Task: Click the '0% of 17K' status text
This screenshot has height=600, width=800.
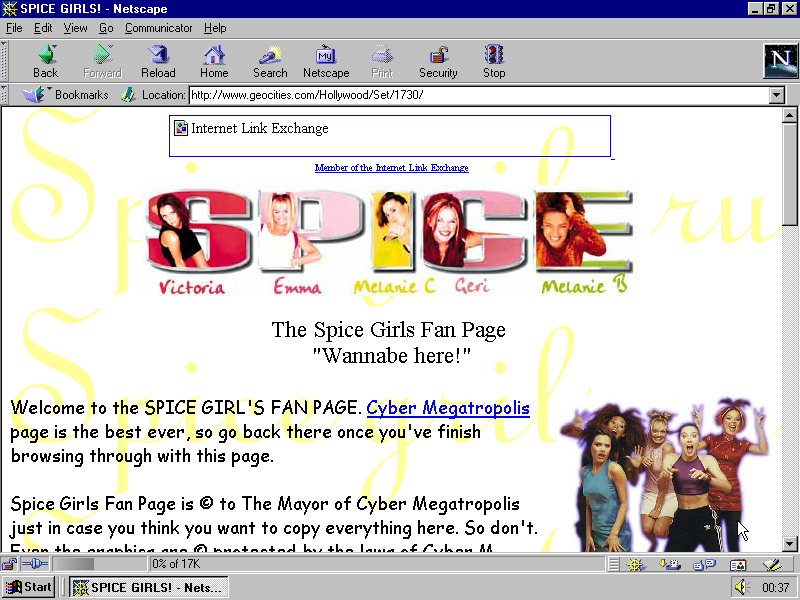Action: coord(176,564)
